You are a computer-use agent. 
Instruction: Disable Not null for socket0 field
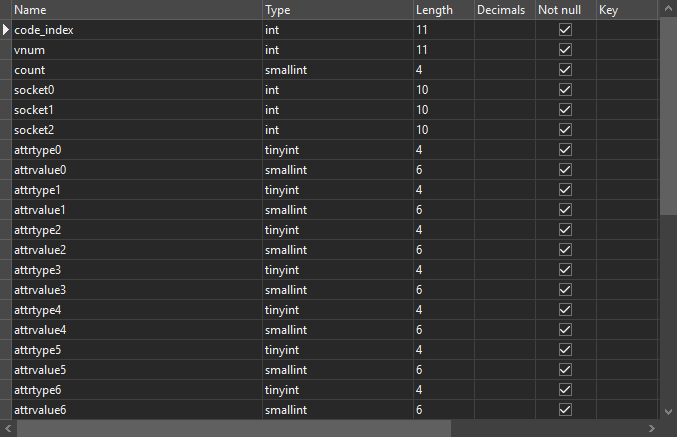click(565, 90)
